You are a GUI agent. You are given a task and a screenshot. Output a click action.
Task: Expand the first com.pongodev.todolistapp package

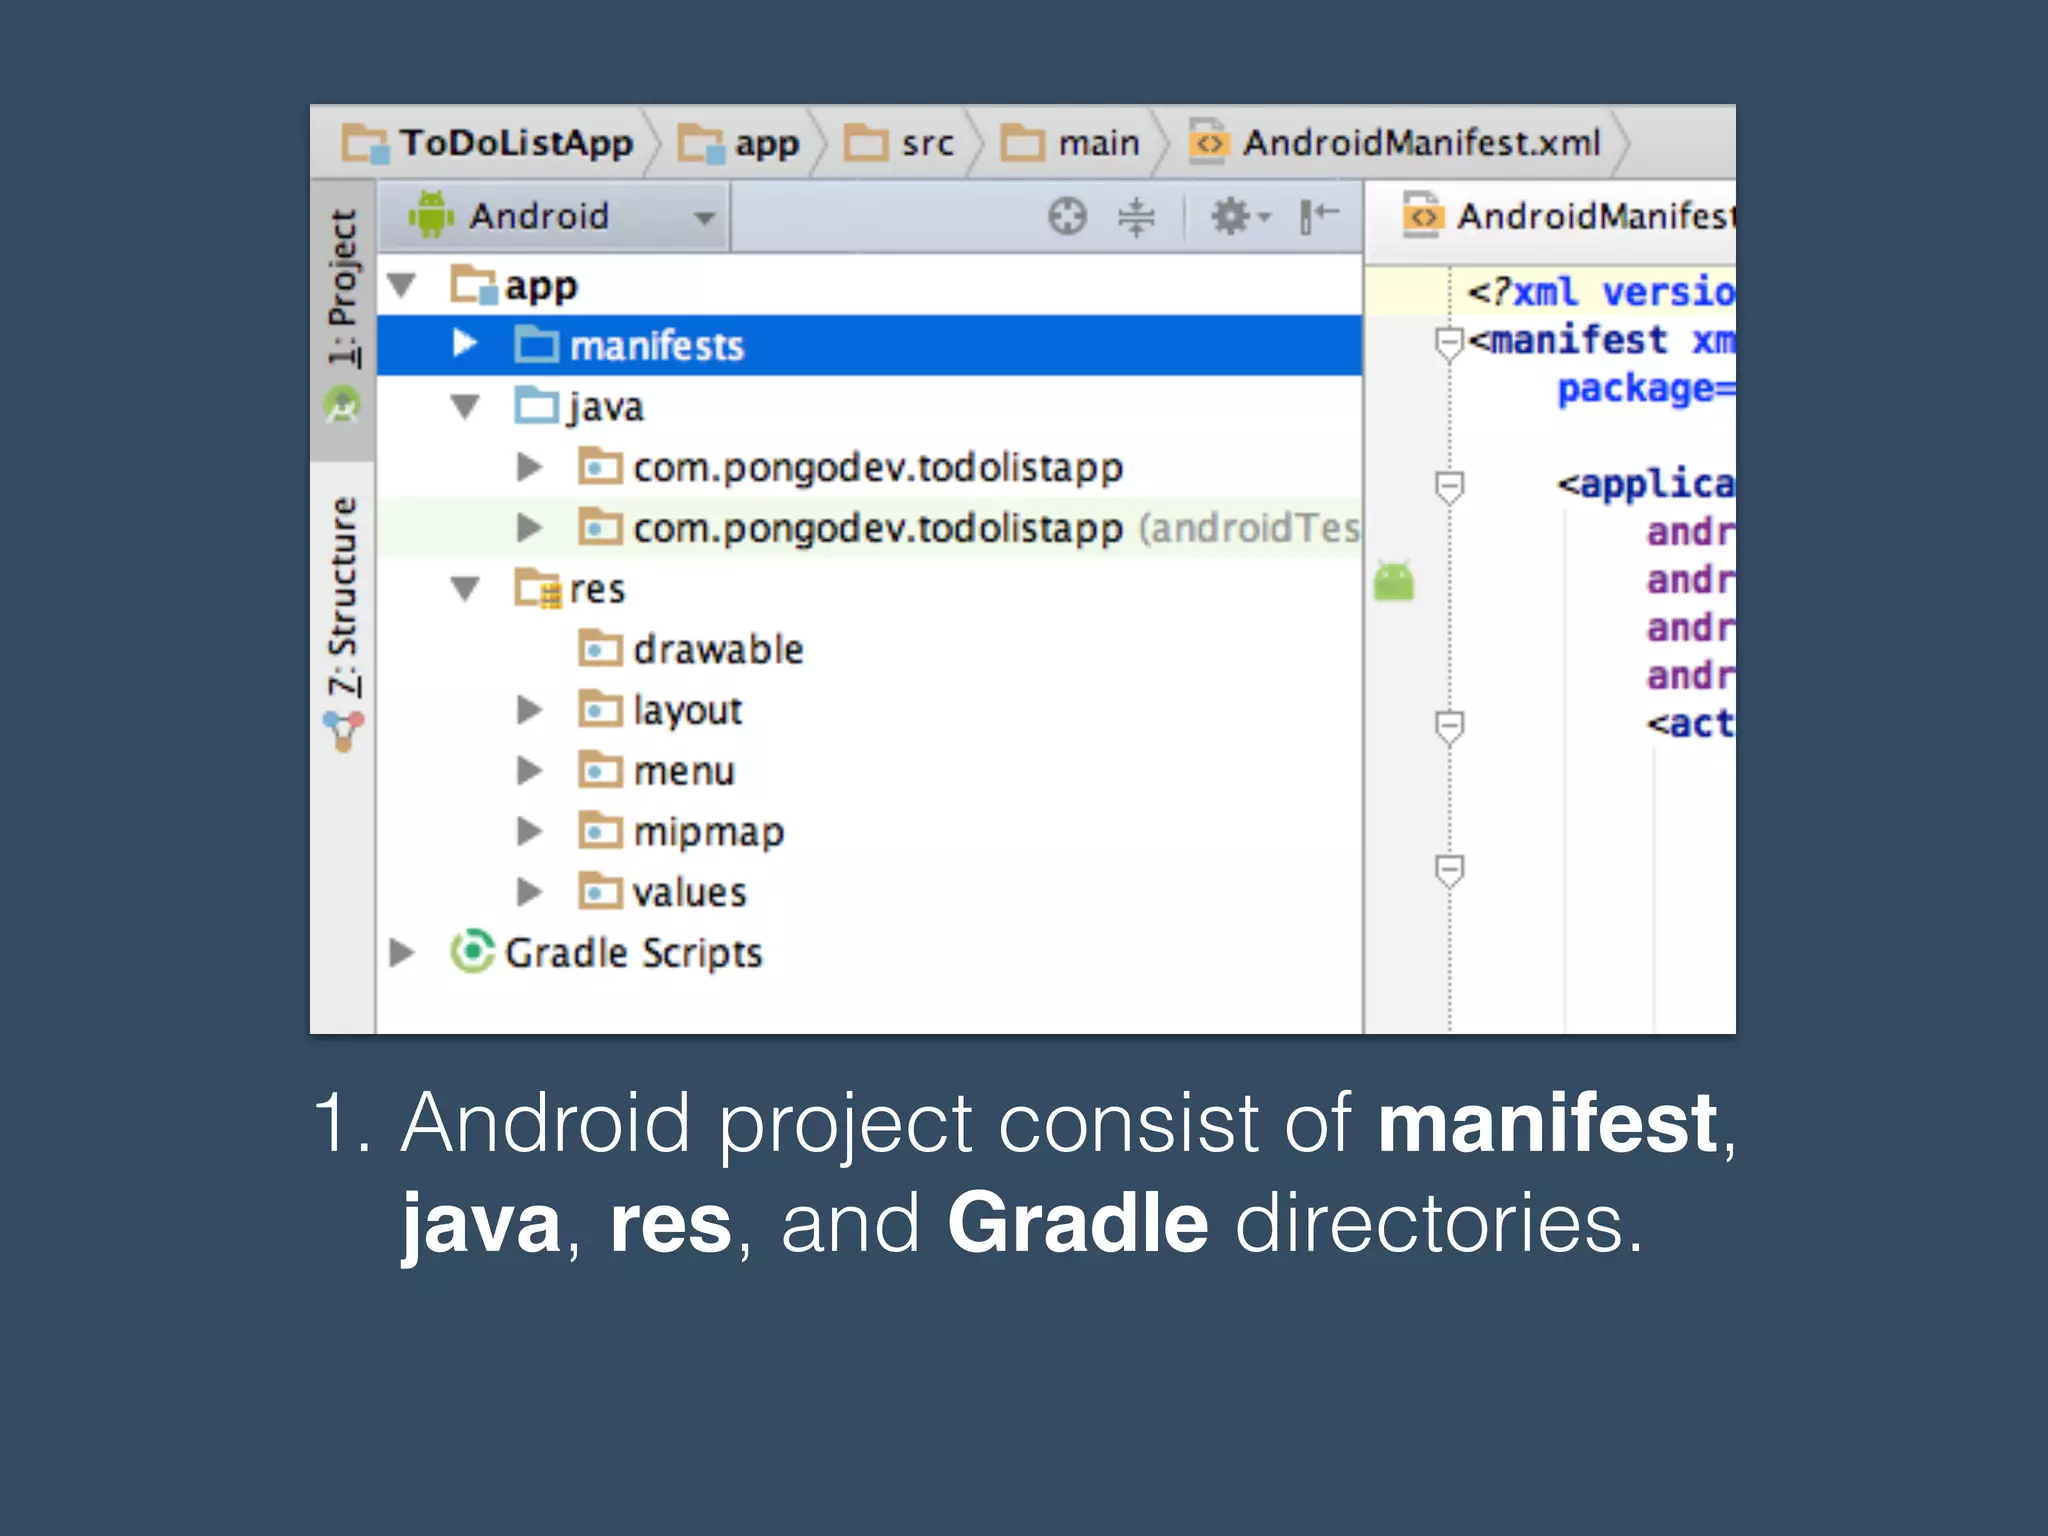click(529, 467)
